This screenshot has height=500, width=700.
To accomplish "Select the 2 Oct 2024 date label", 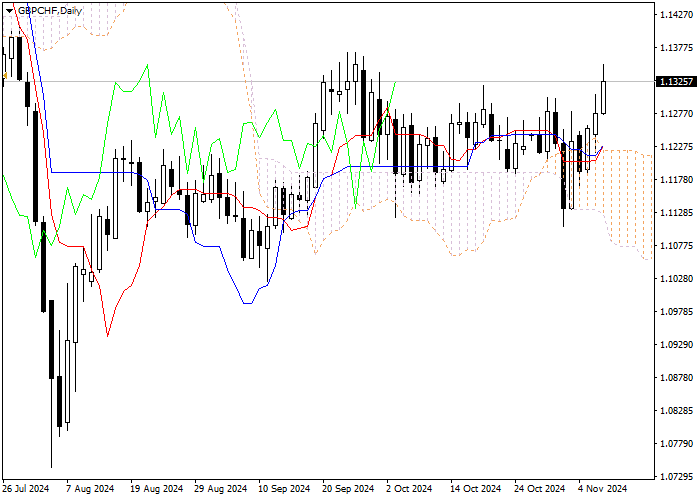I will pos(409,489).
